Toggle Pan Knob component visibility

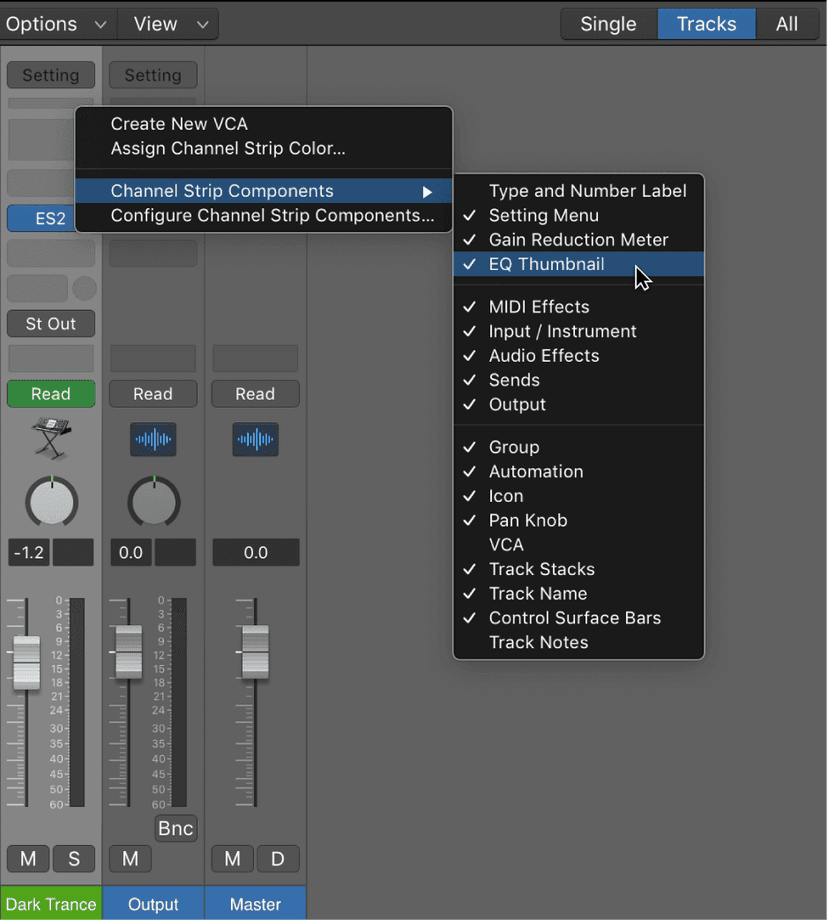click(579, 520)
